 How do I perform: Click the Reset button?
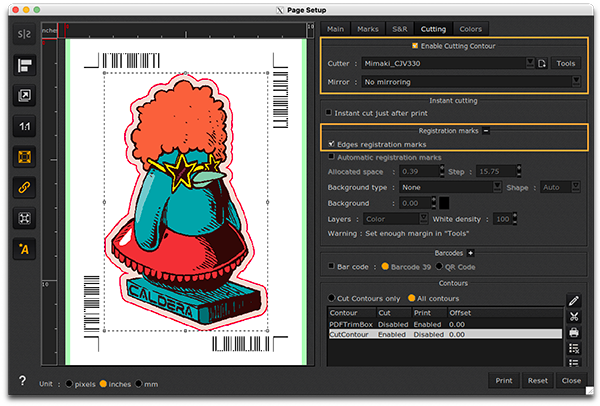click(x=538, y=380)
